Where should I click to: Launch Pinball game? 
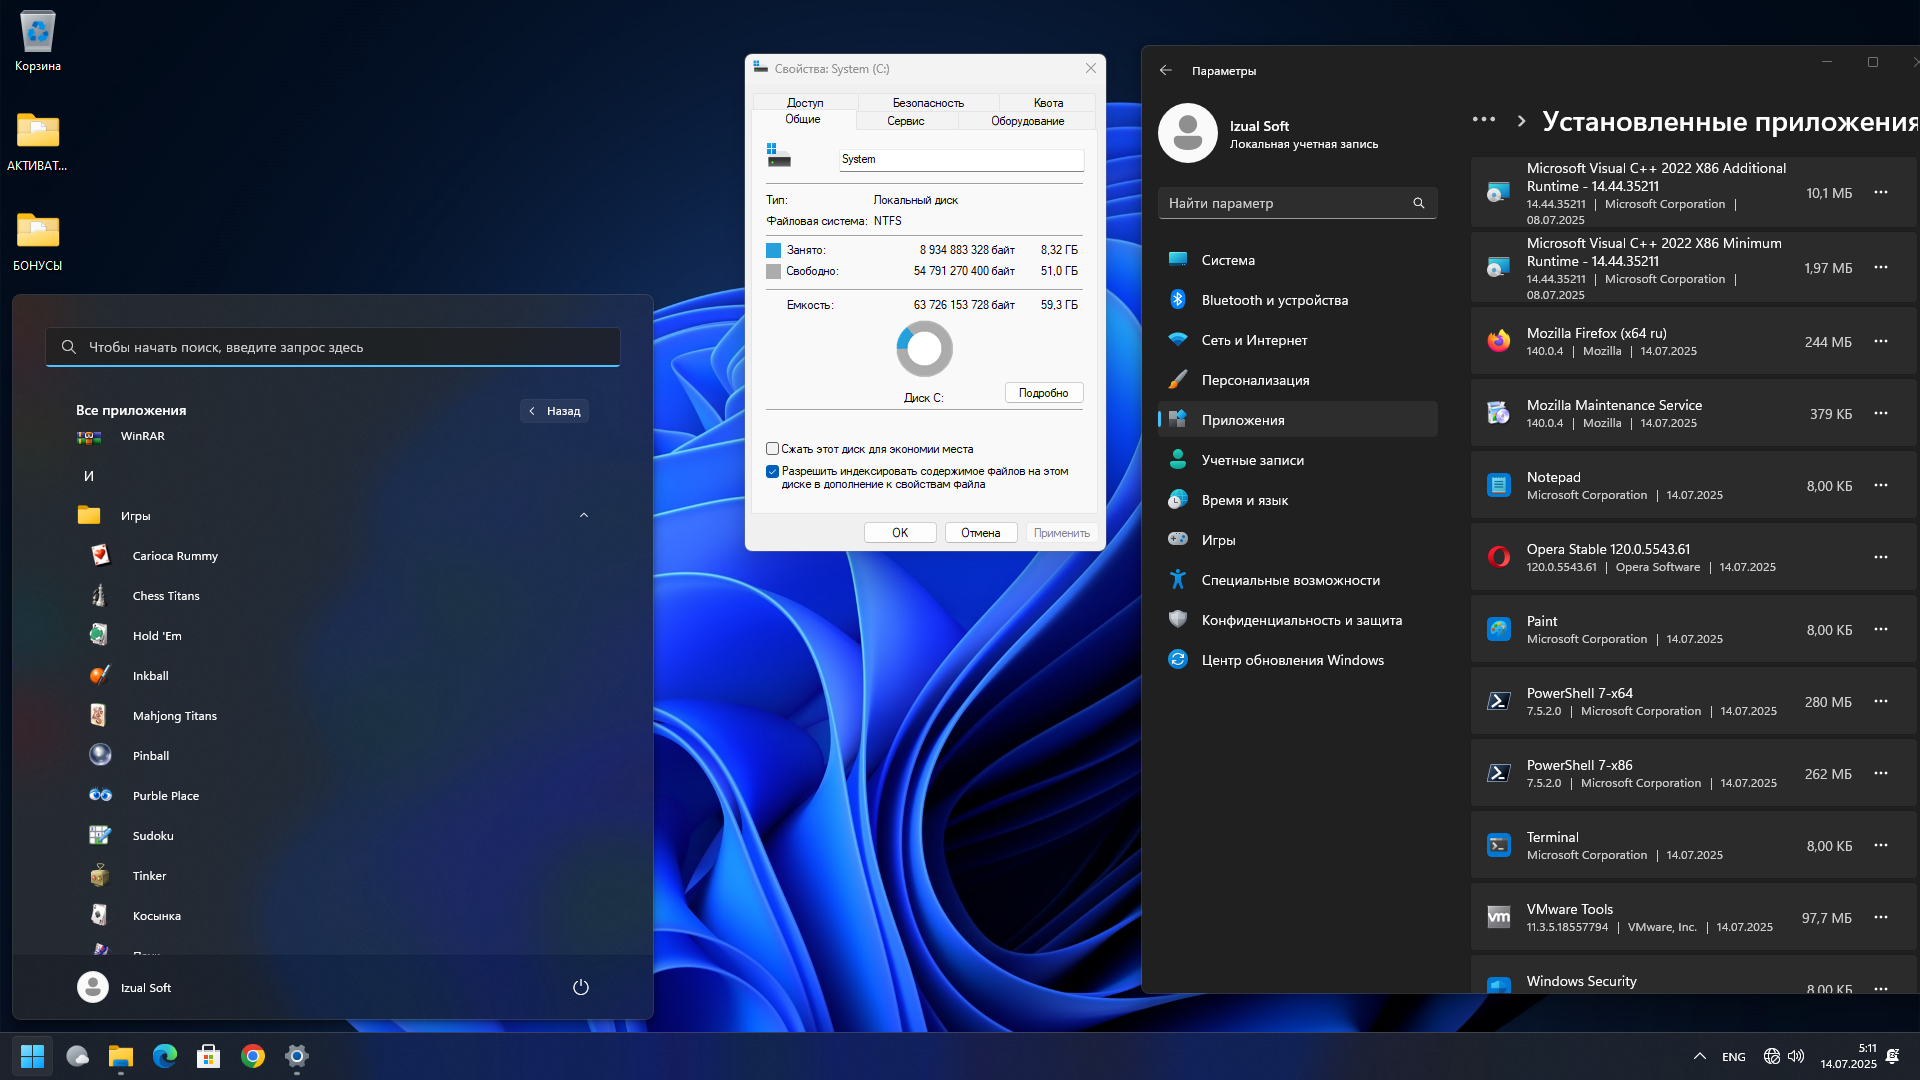[x=333, y=756]
